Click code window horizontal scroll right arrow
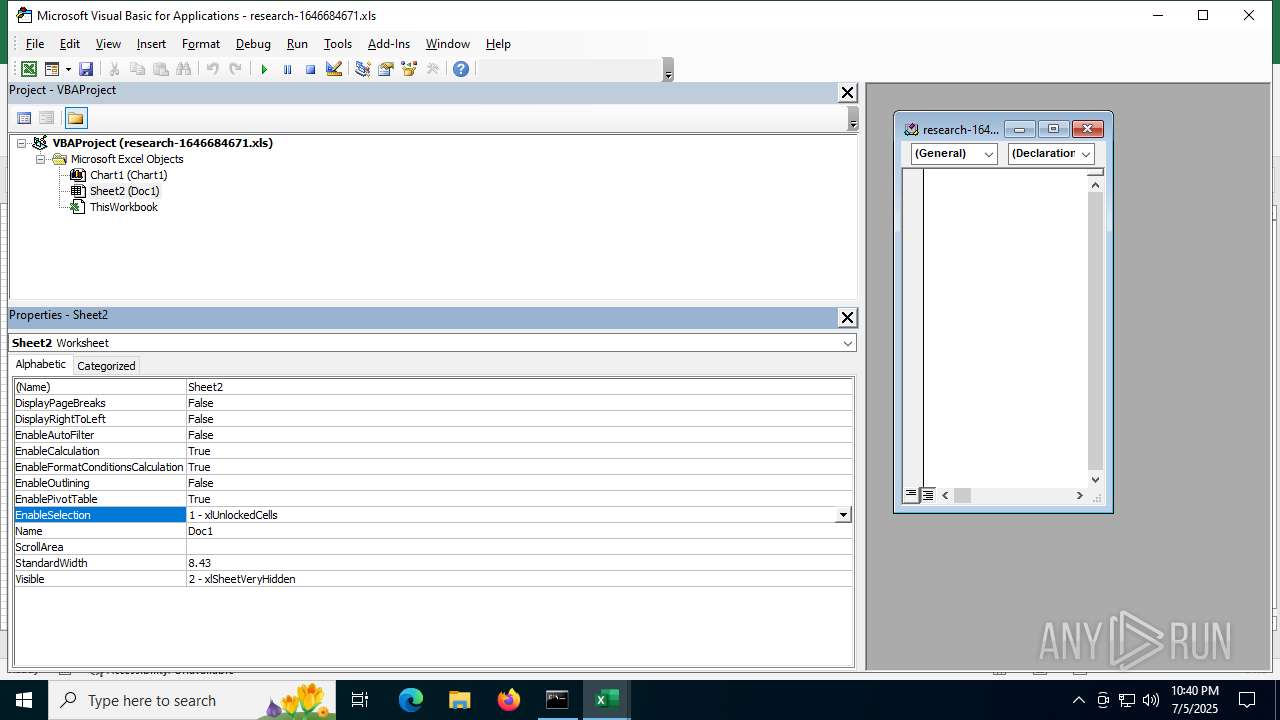Screen dimensions: 1280x720 1079,495
